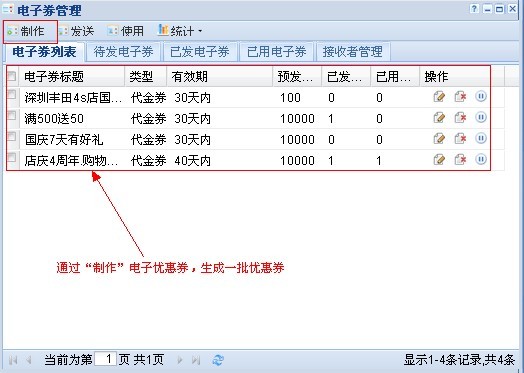The height and width of the screenshot is (373, 524).
Task: Click the refresh icon in the pagination bar
Action: click(x=218, y=360)
